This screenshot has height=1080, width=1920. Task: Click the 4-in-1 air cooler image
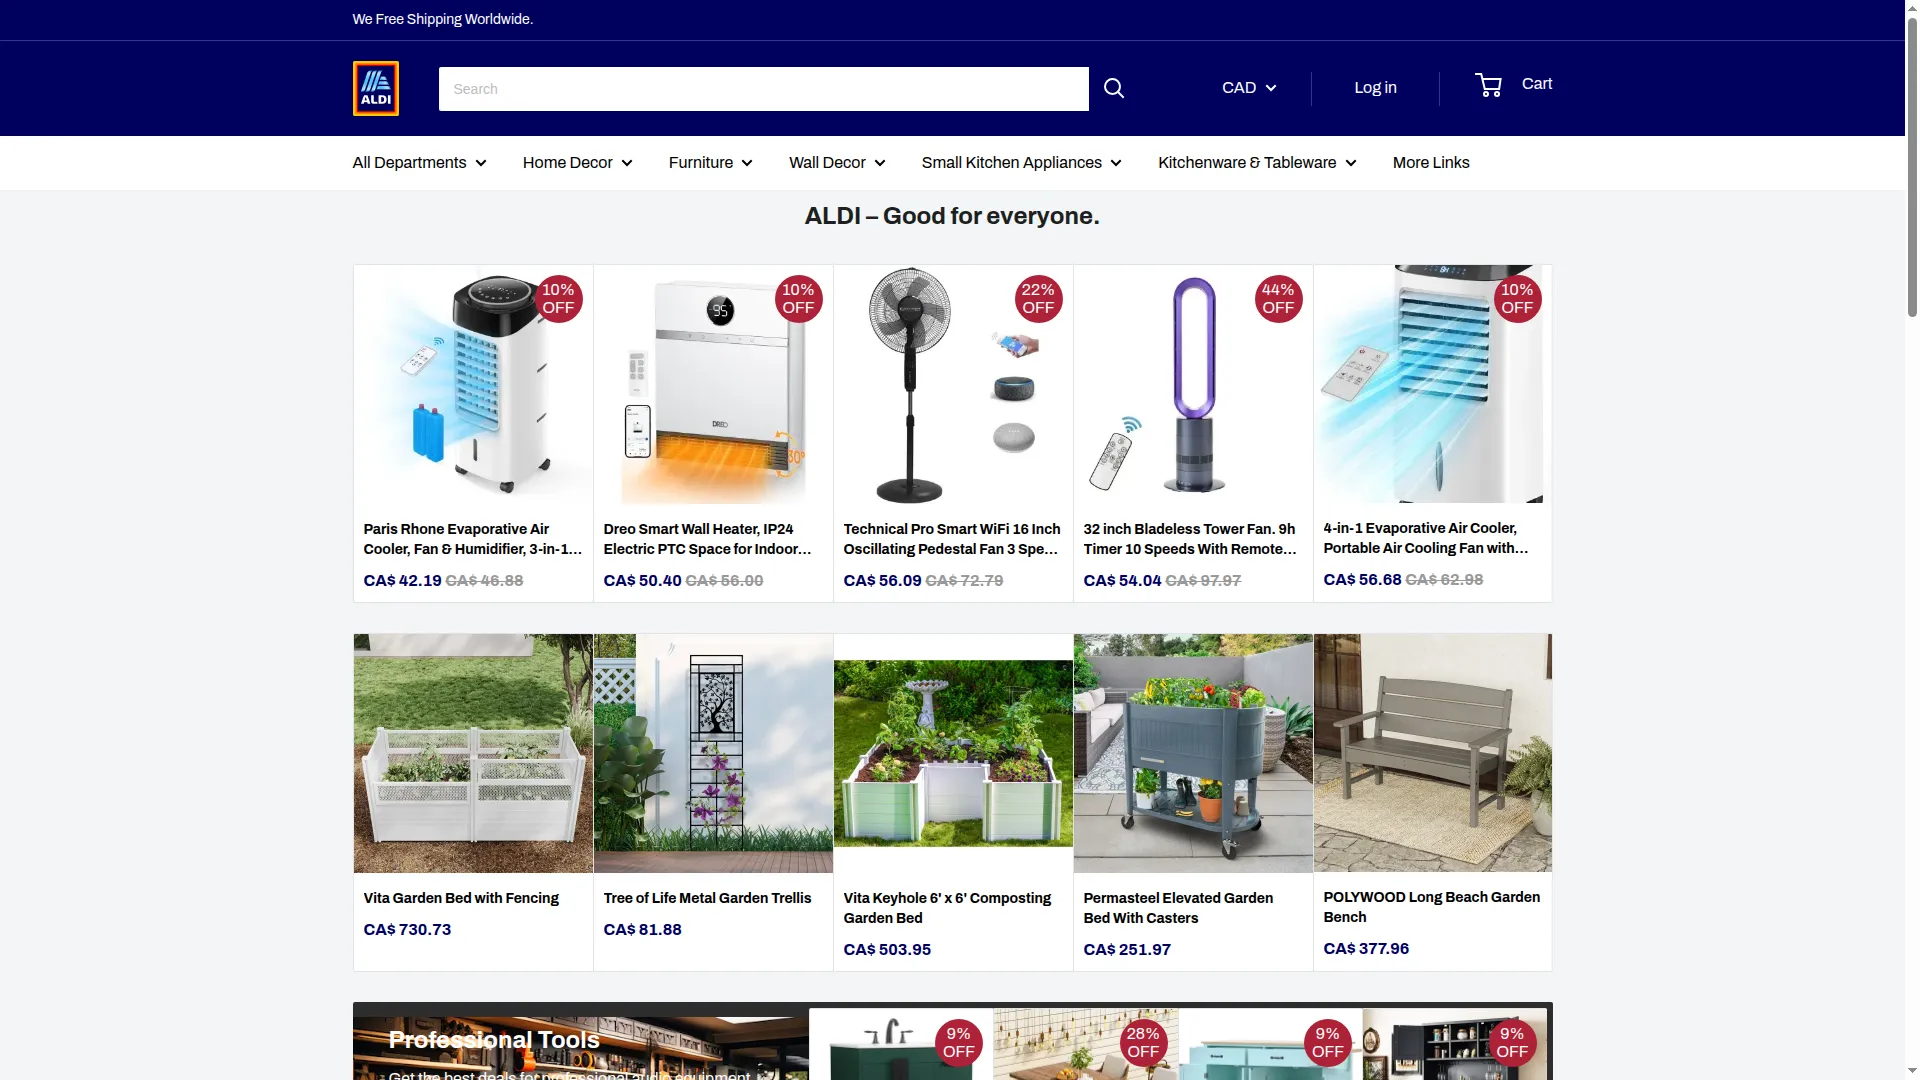[1432, 384]
